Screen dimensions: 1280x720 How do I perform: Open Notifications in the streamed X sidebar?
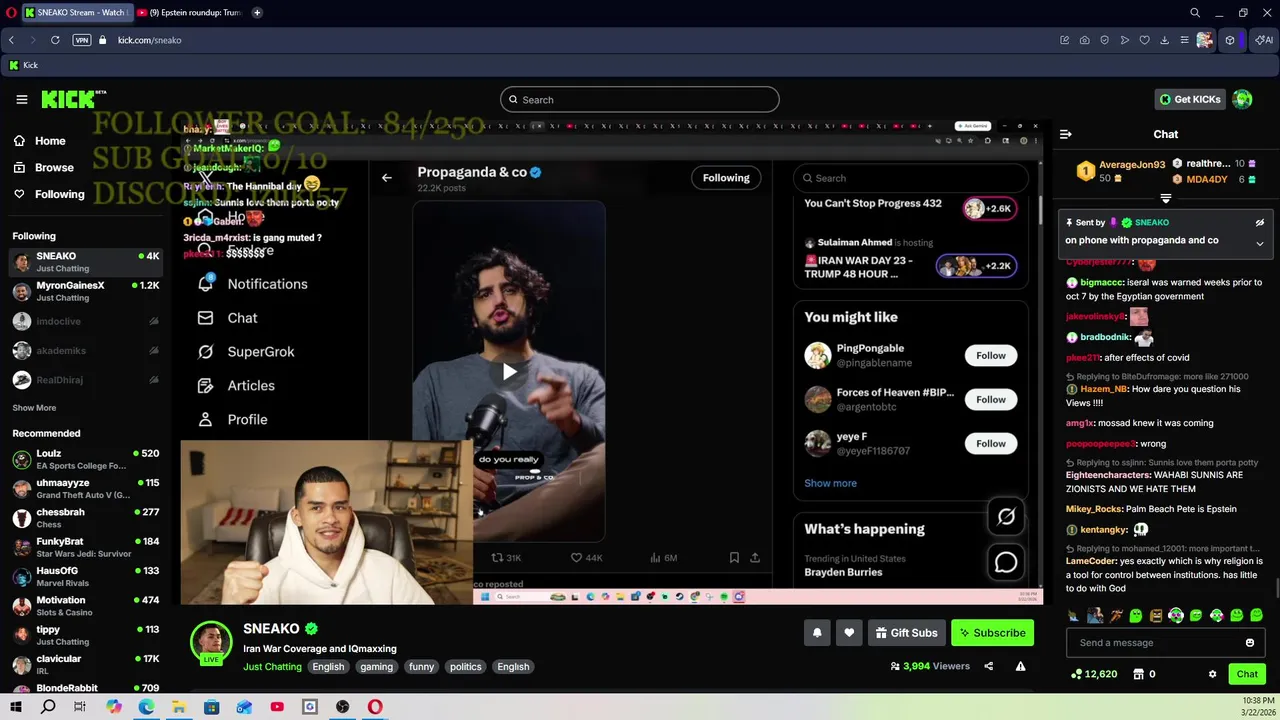coord(252,284)
